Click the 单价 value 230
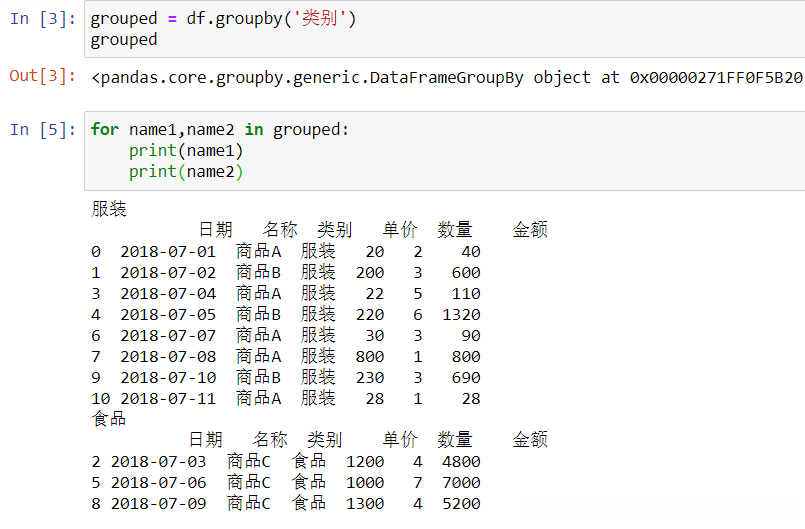Screen dimensions: 805x529 (370, 378)
